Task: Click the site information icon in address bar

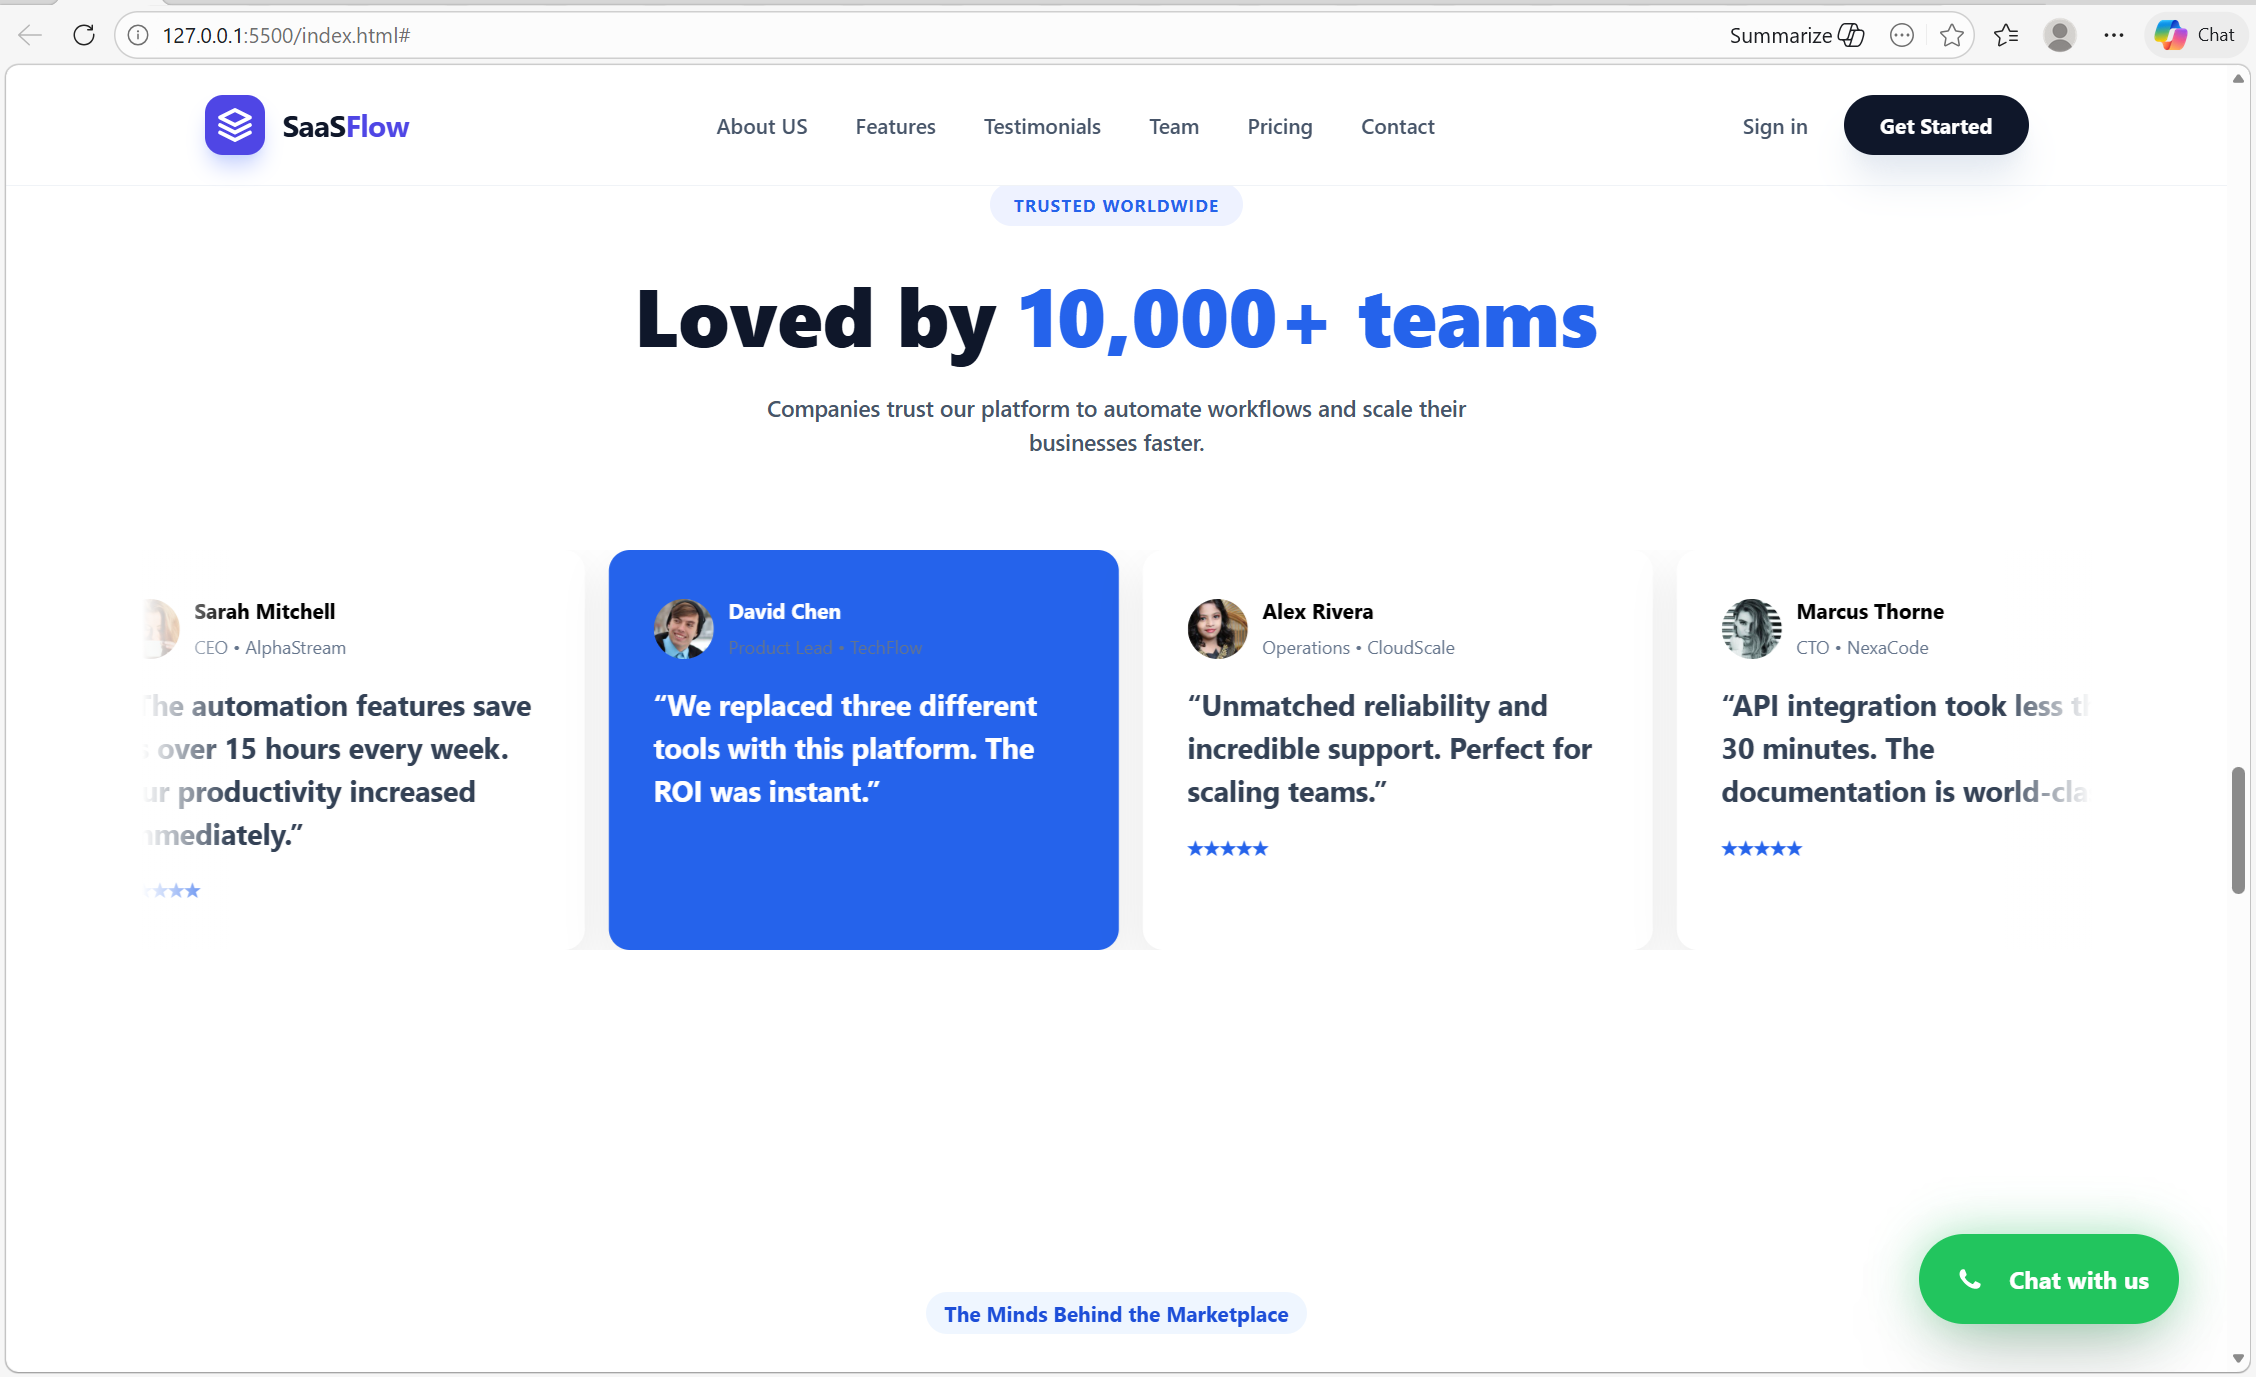Action: point(139,35)
